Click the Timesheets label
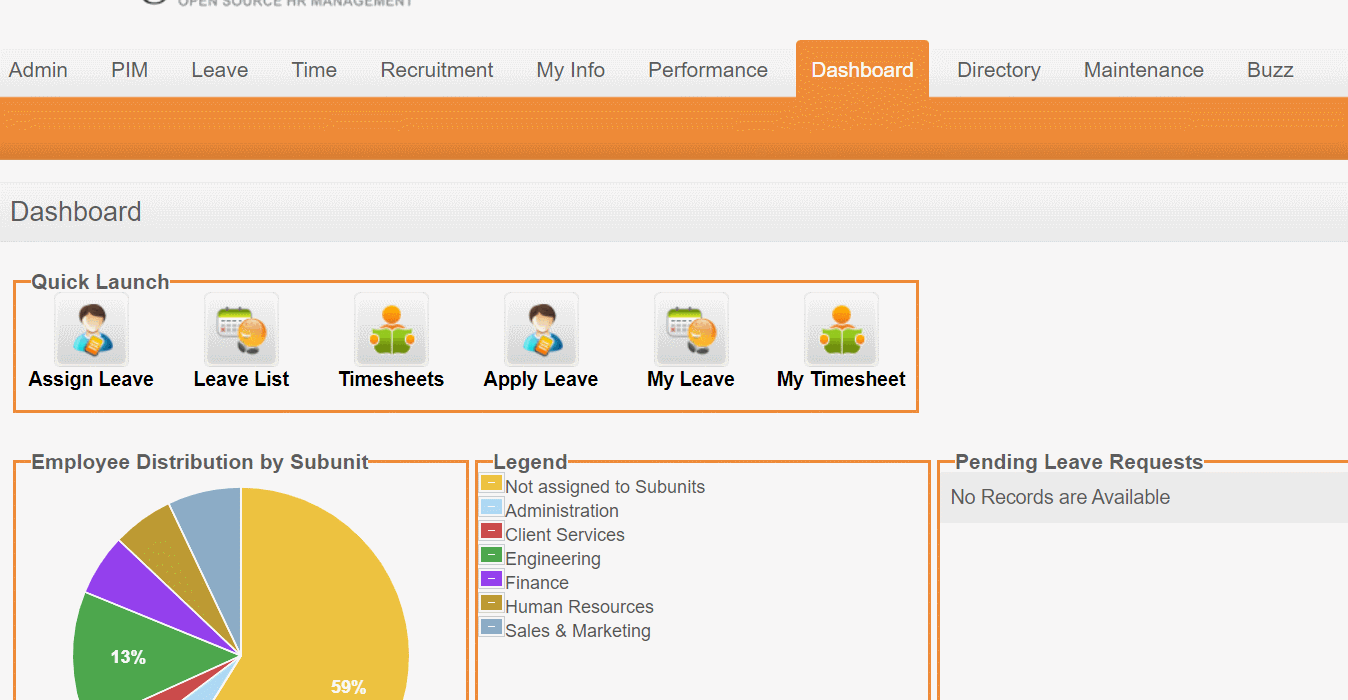The image size is (1348, 700). pyautogui.click(x=391, y=379)
